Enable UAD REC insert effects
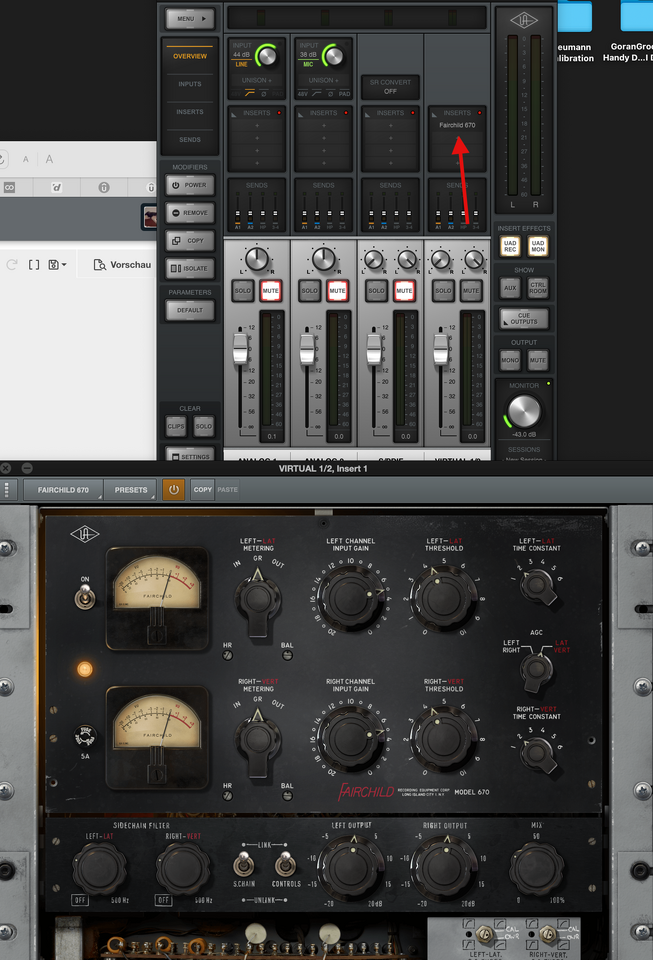 pos(510,246)
